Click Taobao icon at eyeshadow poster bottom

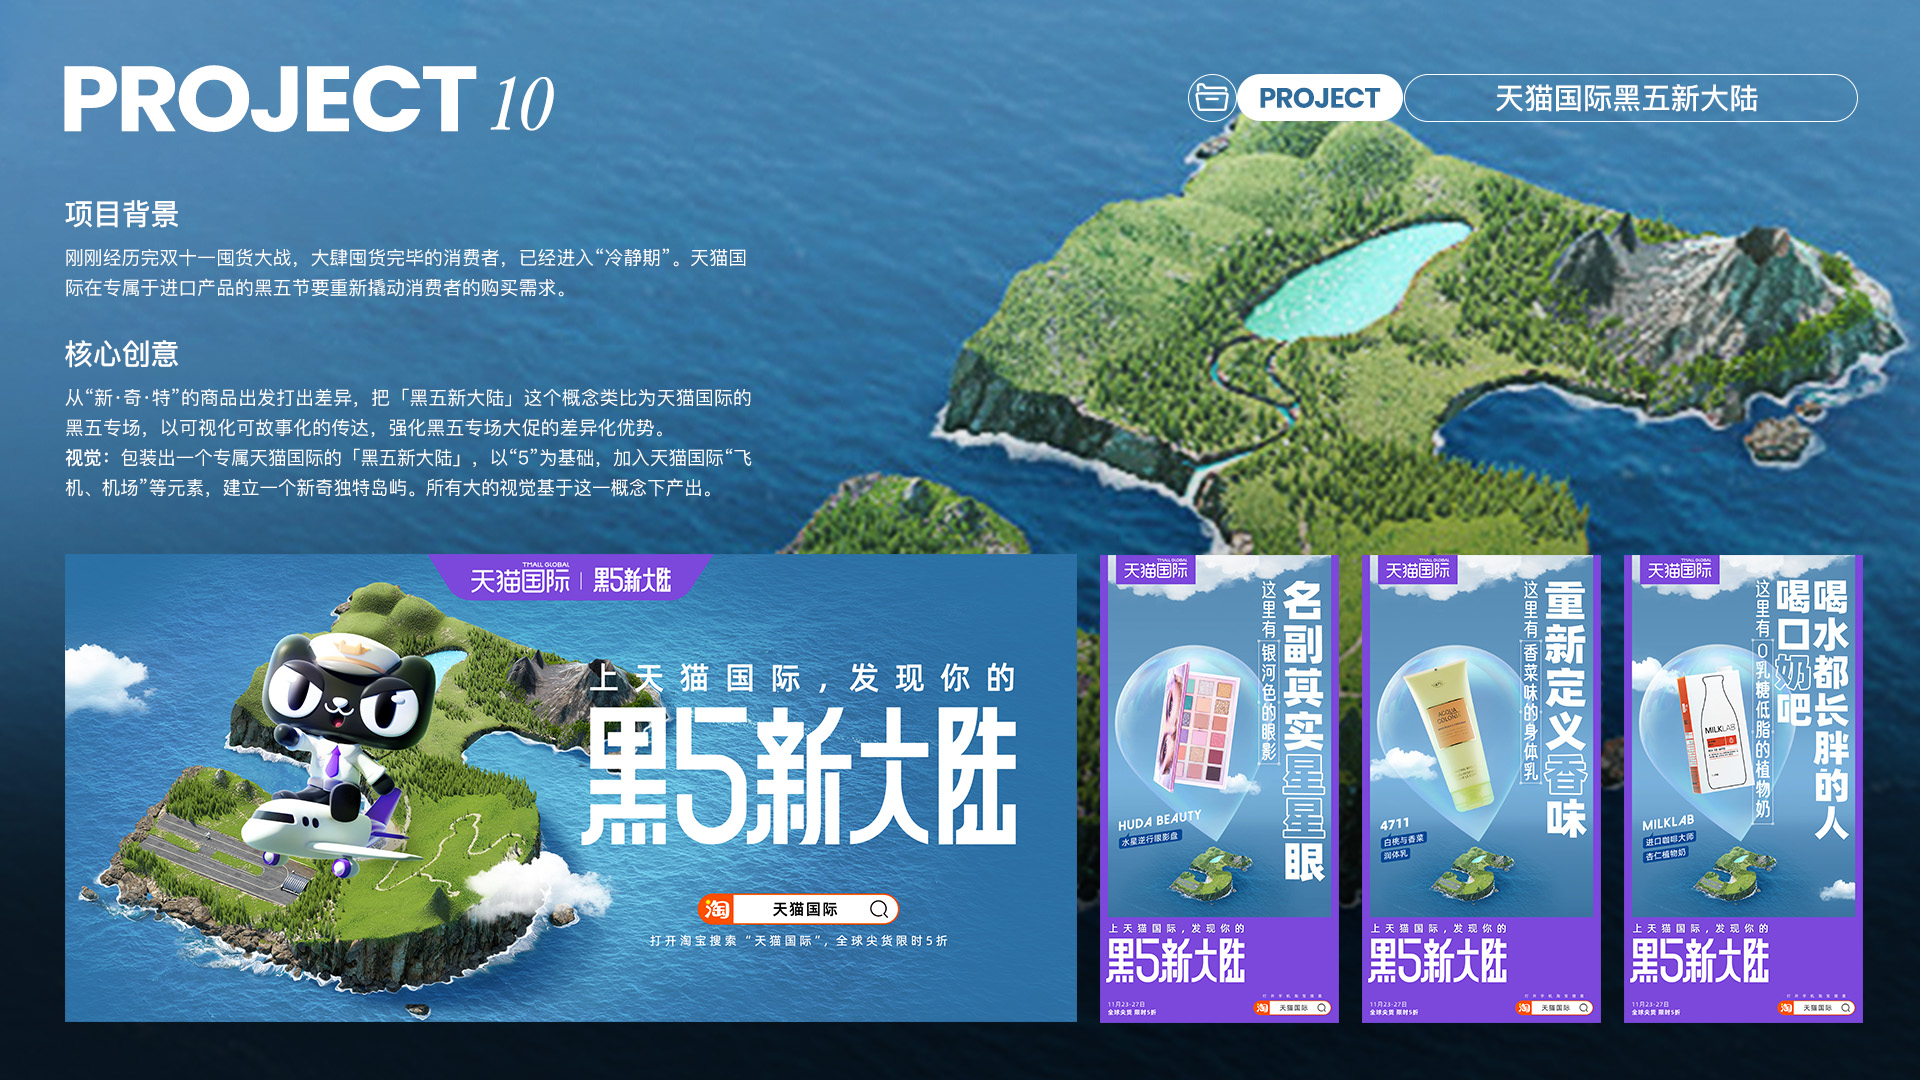pyautogui.click(x=1262, y=1008)
